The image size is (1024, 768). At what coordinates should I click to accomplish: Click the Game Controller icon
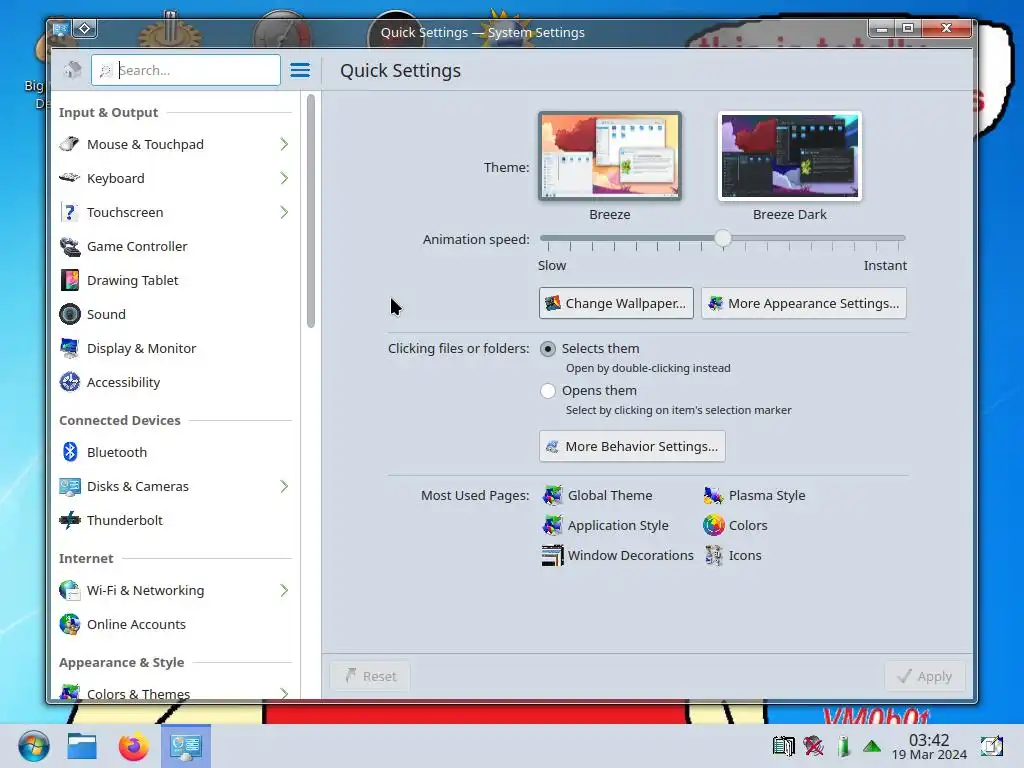(x=69, y=246)
